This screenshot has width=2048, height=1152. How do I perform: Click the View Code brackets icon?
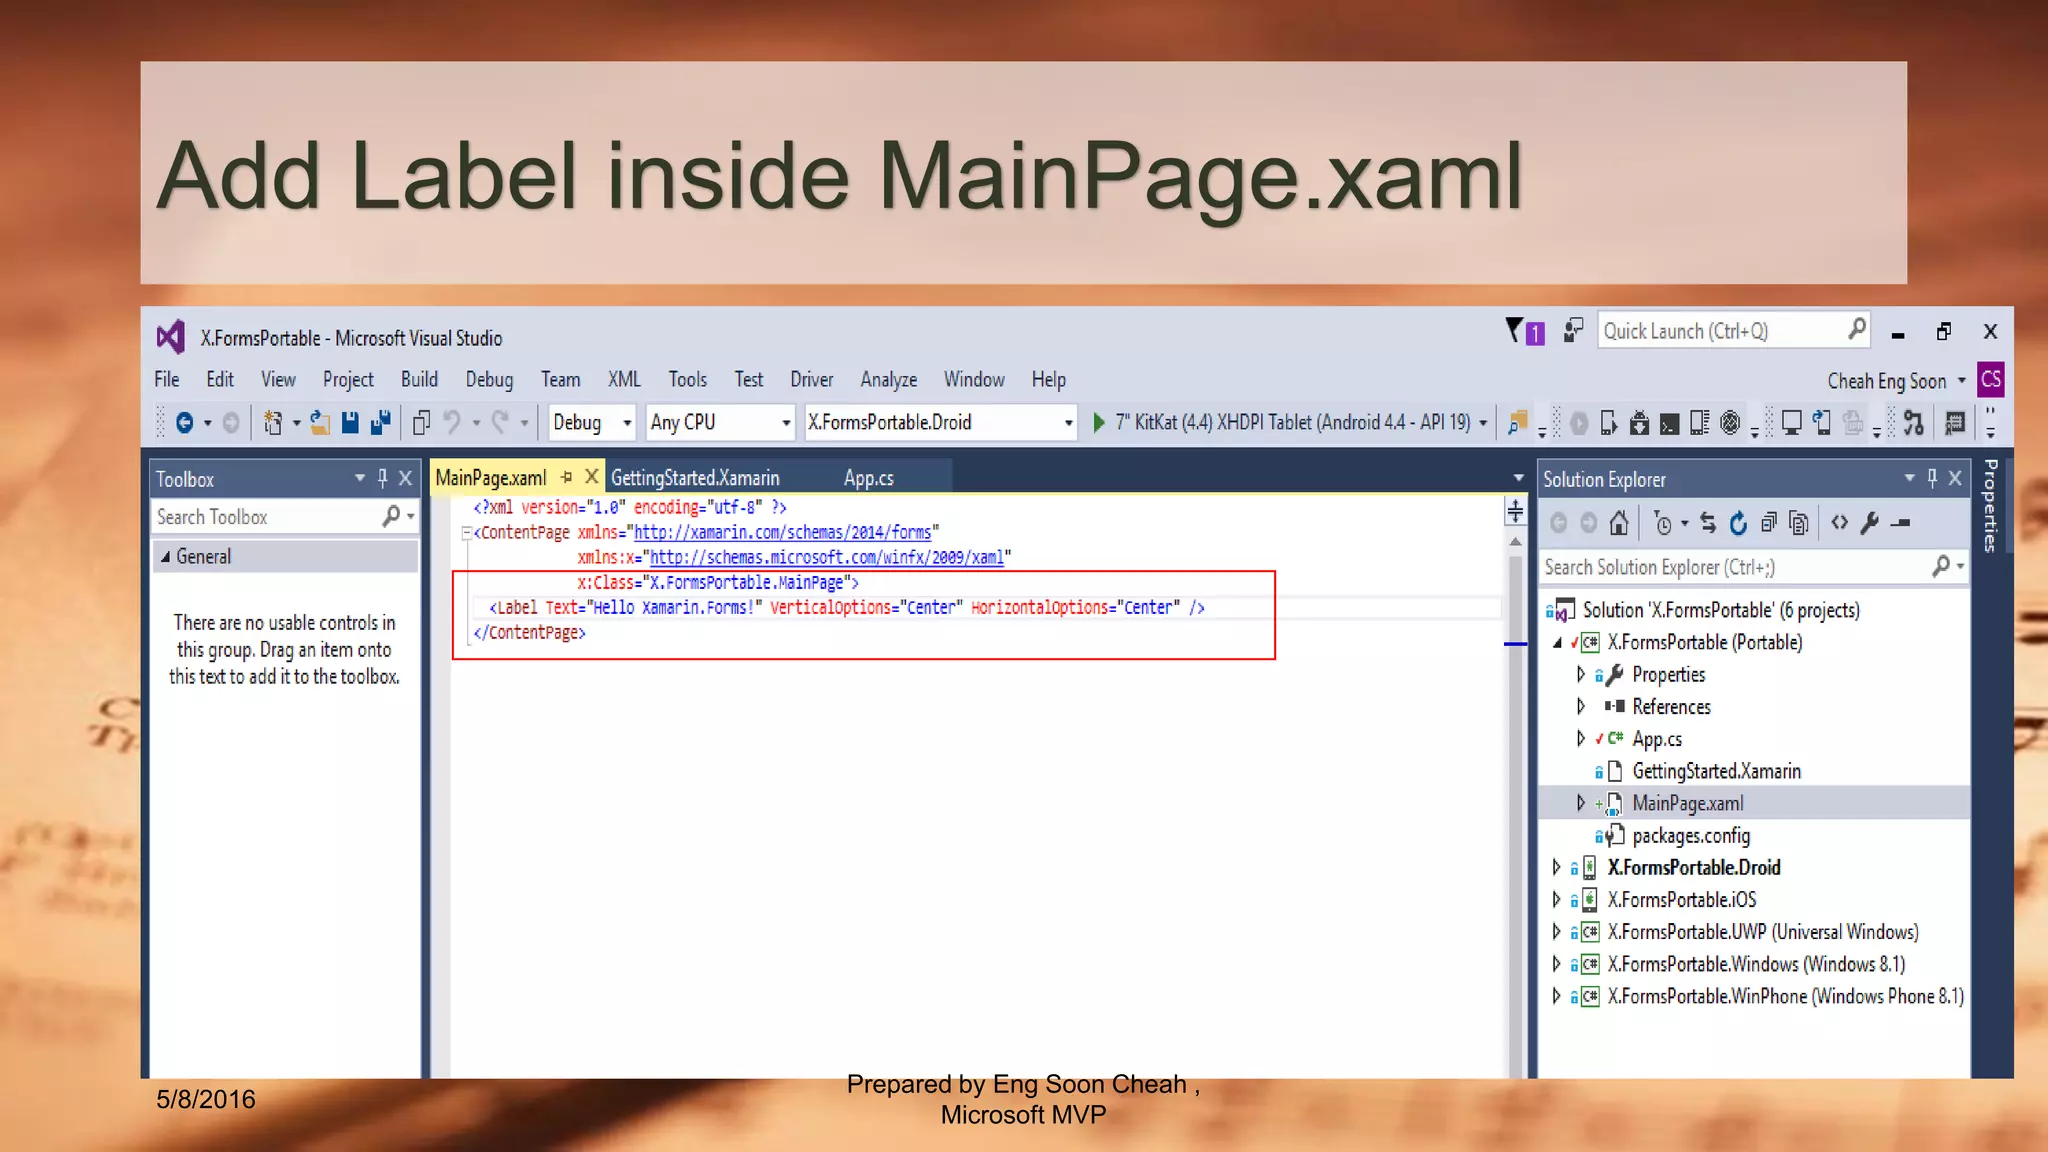1839,522
